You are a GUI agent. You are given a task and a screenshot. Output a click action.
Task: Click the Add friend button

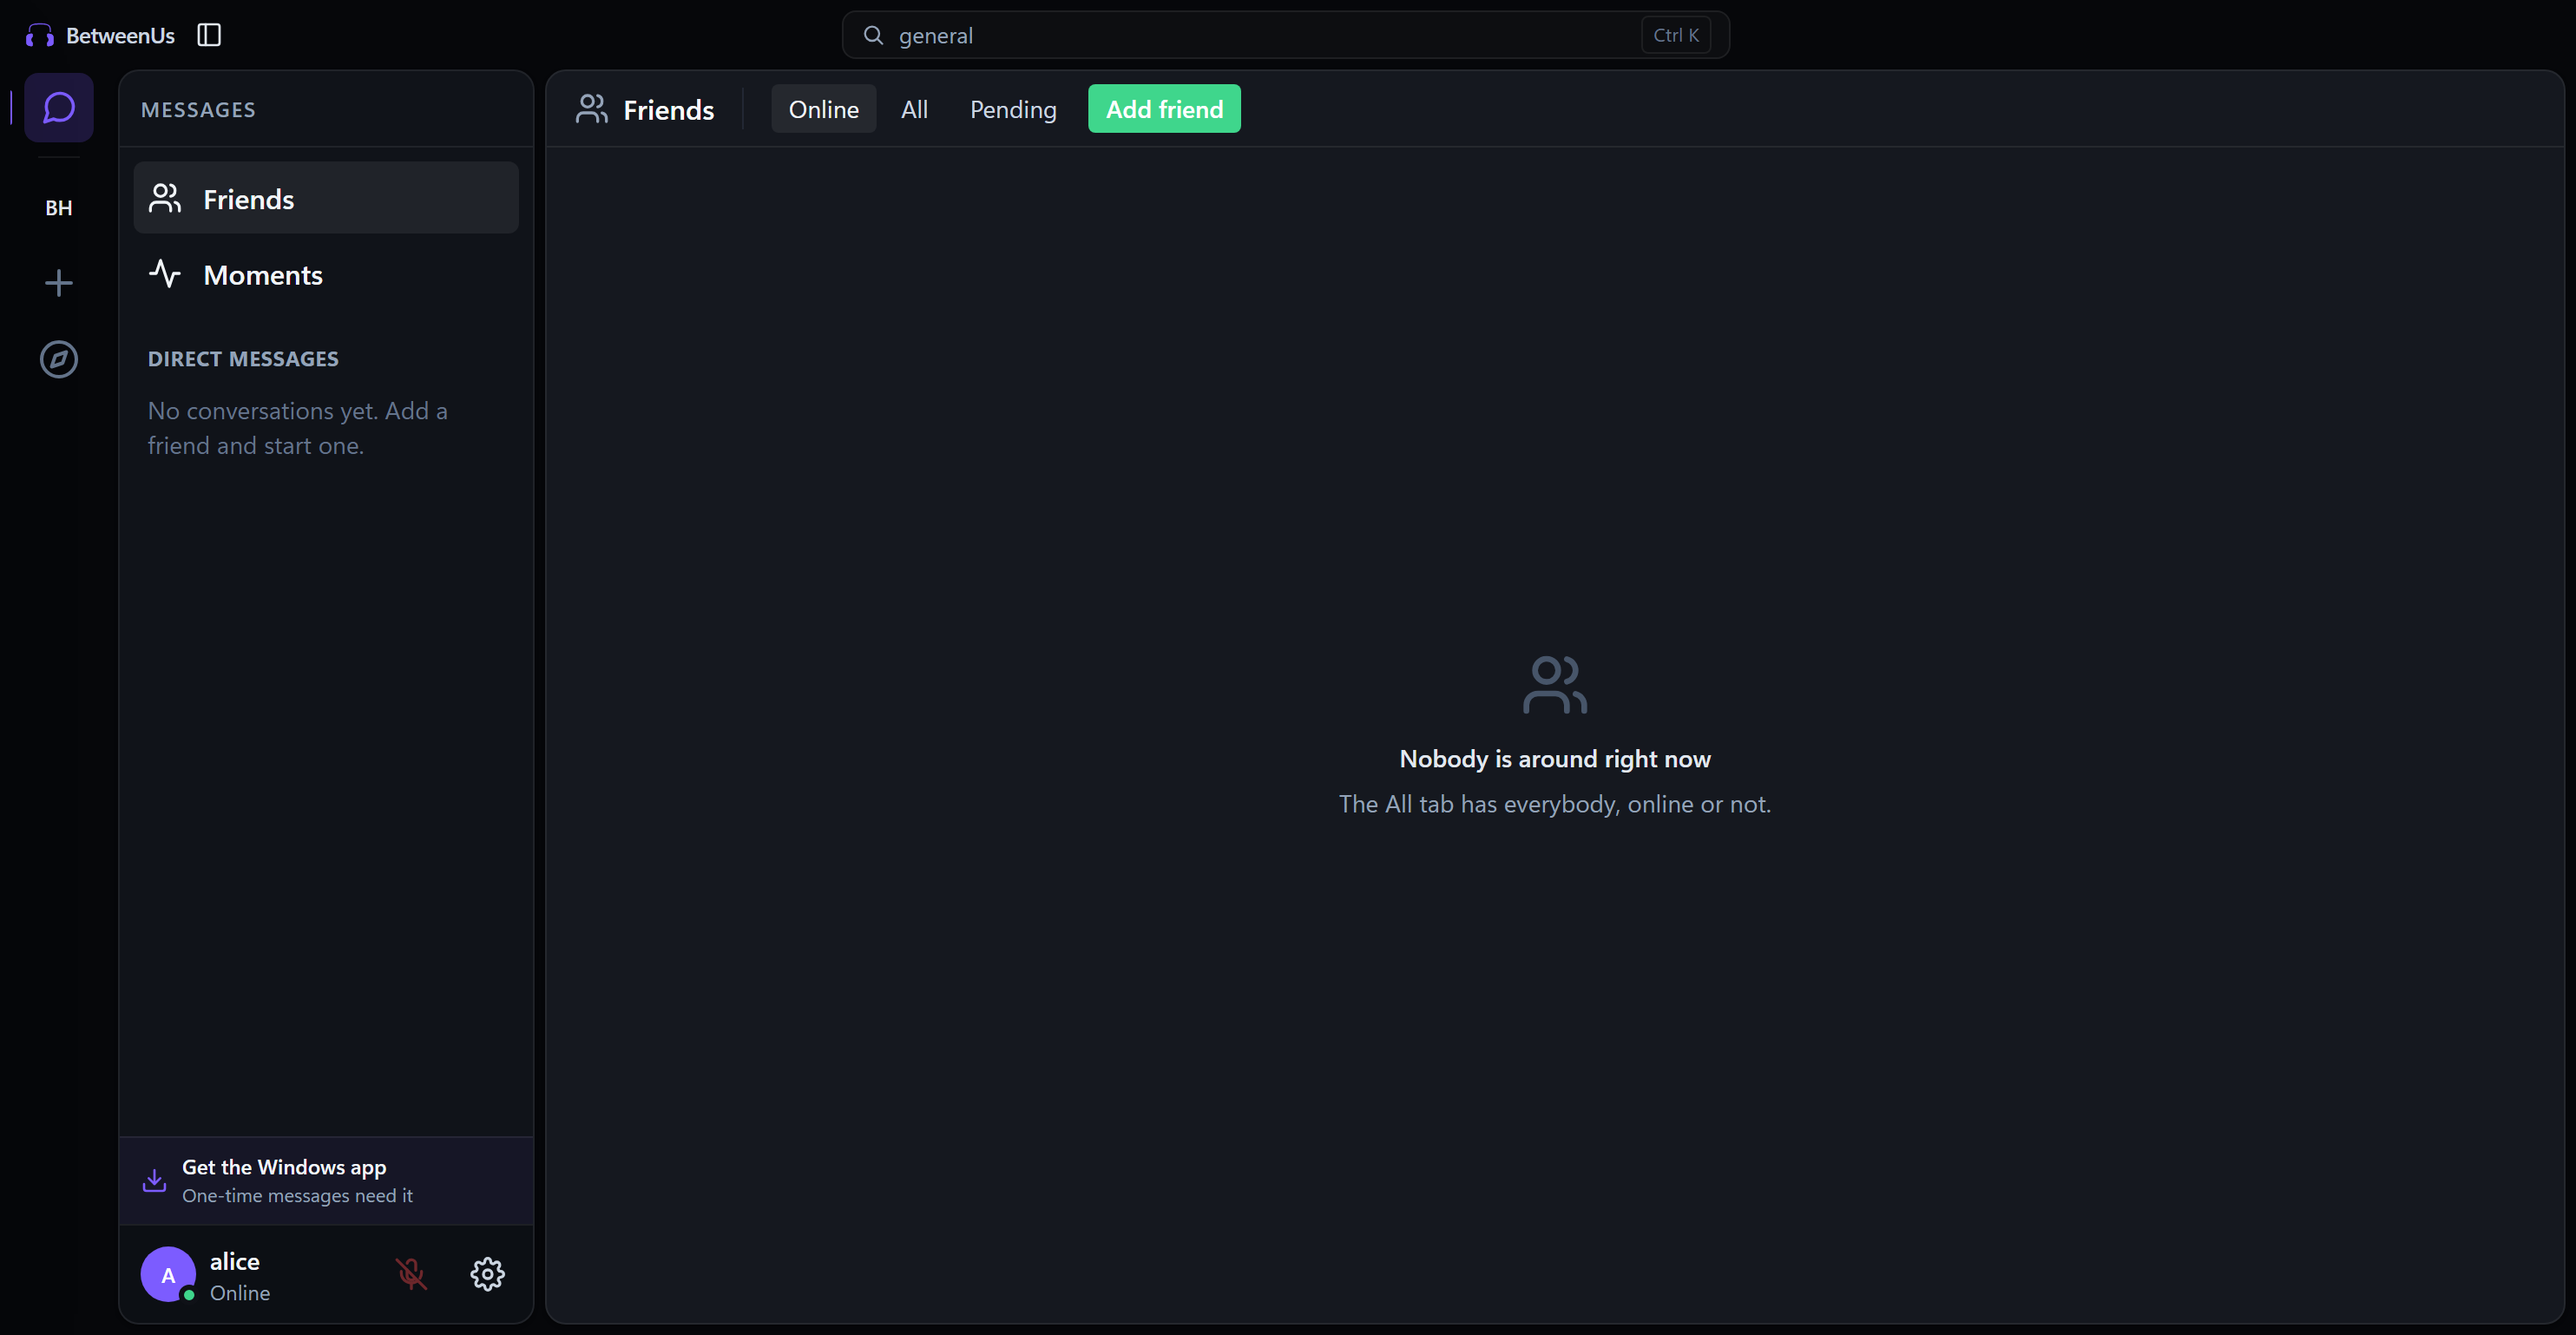[x=1164, y=109]
